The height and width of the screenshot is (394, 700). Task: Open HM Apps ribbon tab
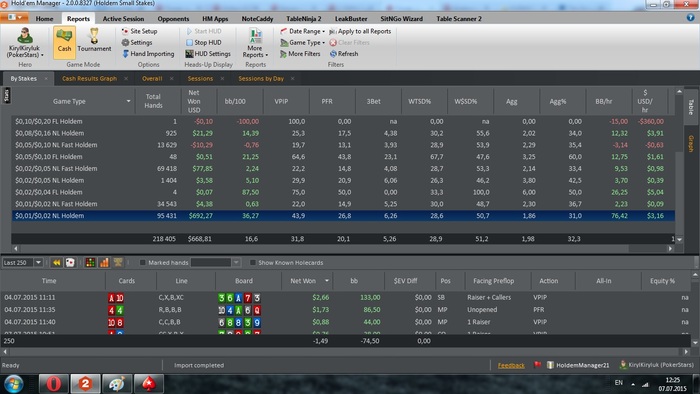[x=215, y=19]
